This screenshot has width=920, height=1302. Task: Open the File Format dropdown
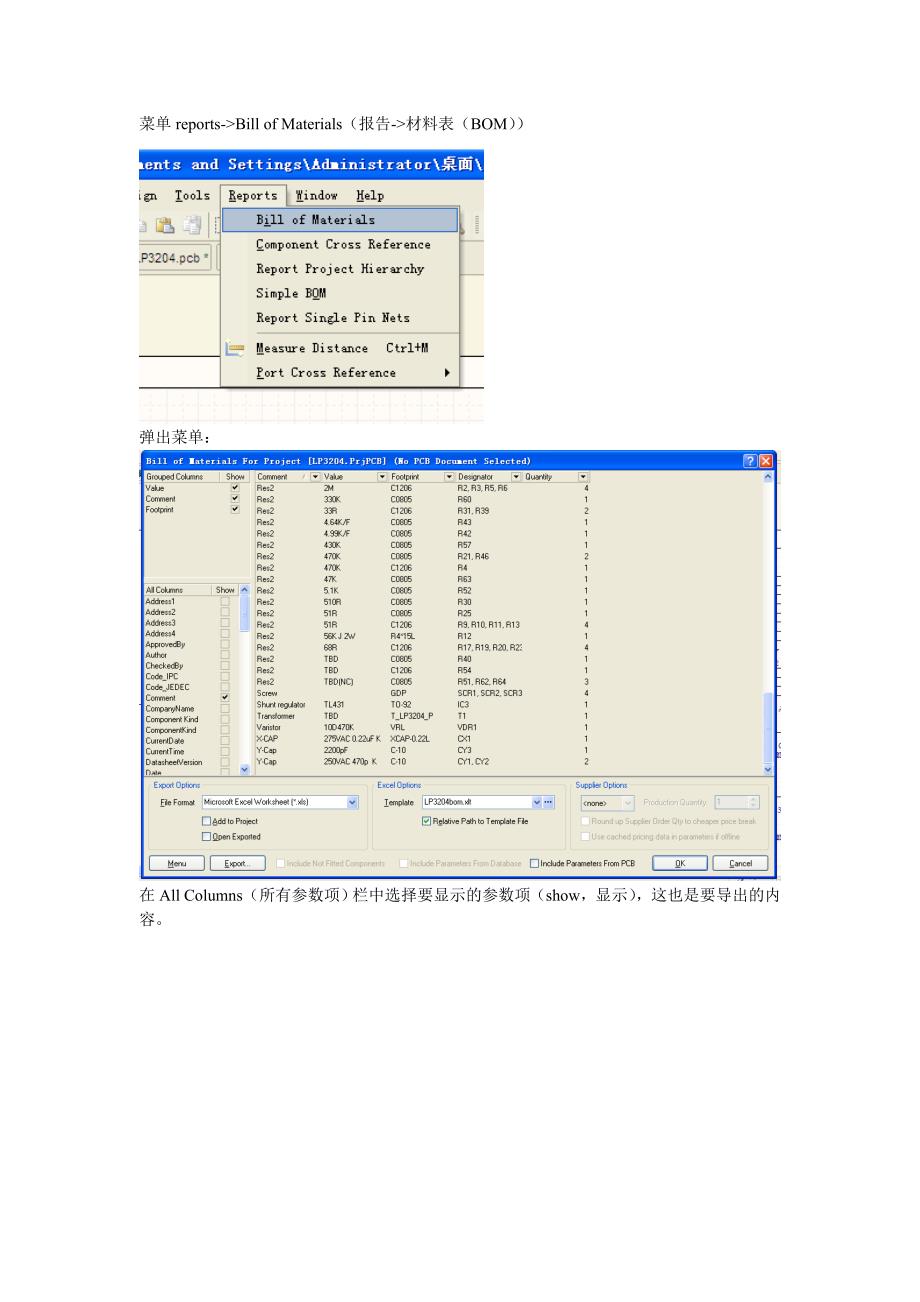(x=352, y=802)
